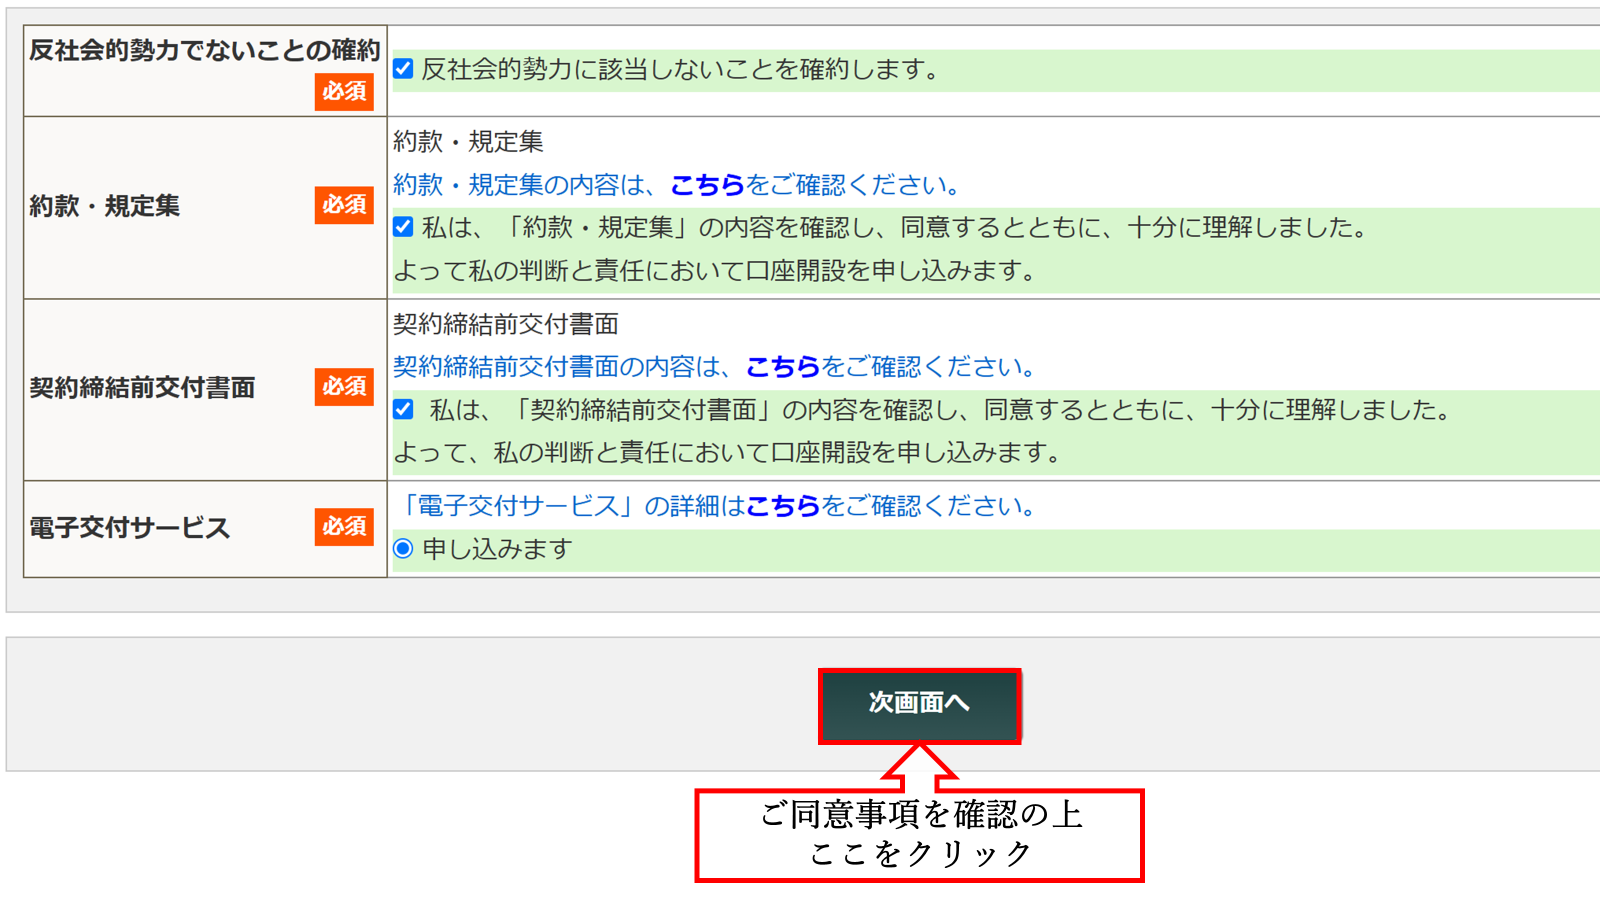Click the 反社会的勢力でないことの確約 row heading
This screenshot has width=1600, height=900.
(204, 50)
